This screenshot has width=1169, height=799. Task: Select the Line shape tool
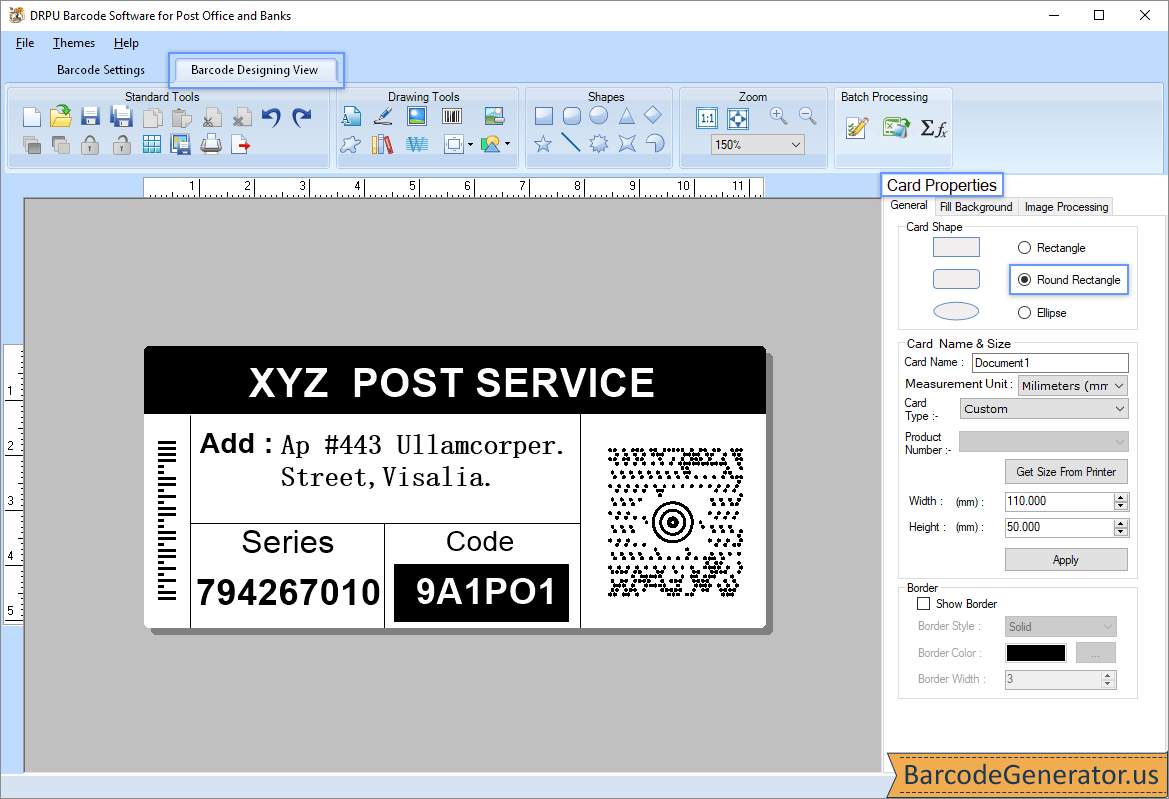pyautogui.click(x=571, y=142)
